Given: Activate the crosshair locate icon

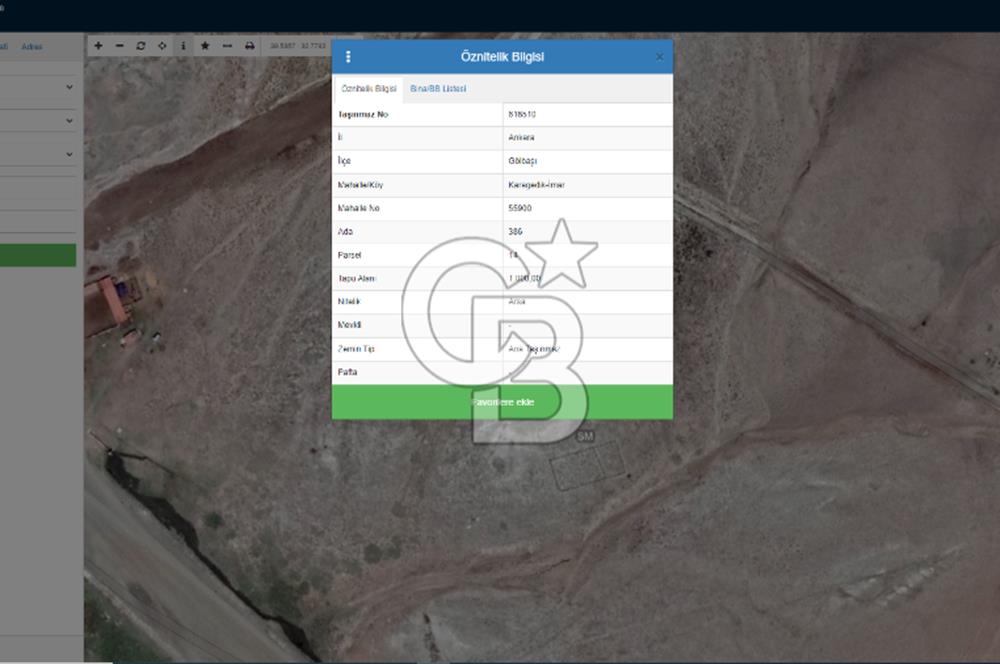Looking at the screenshot, I should coord(162,46).
